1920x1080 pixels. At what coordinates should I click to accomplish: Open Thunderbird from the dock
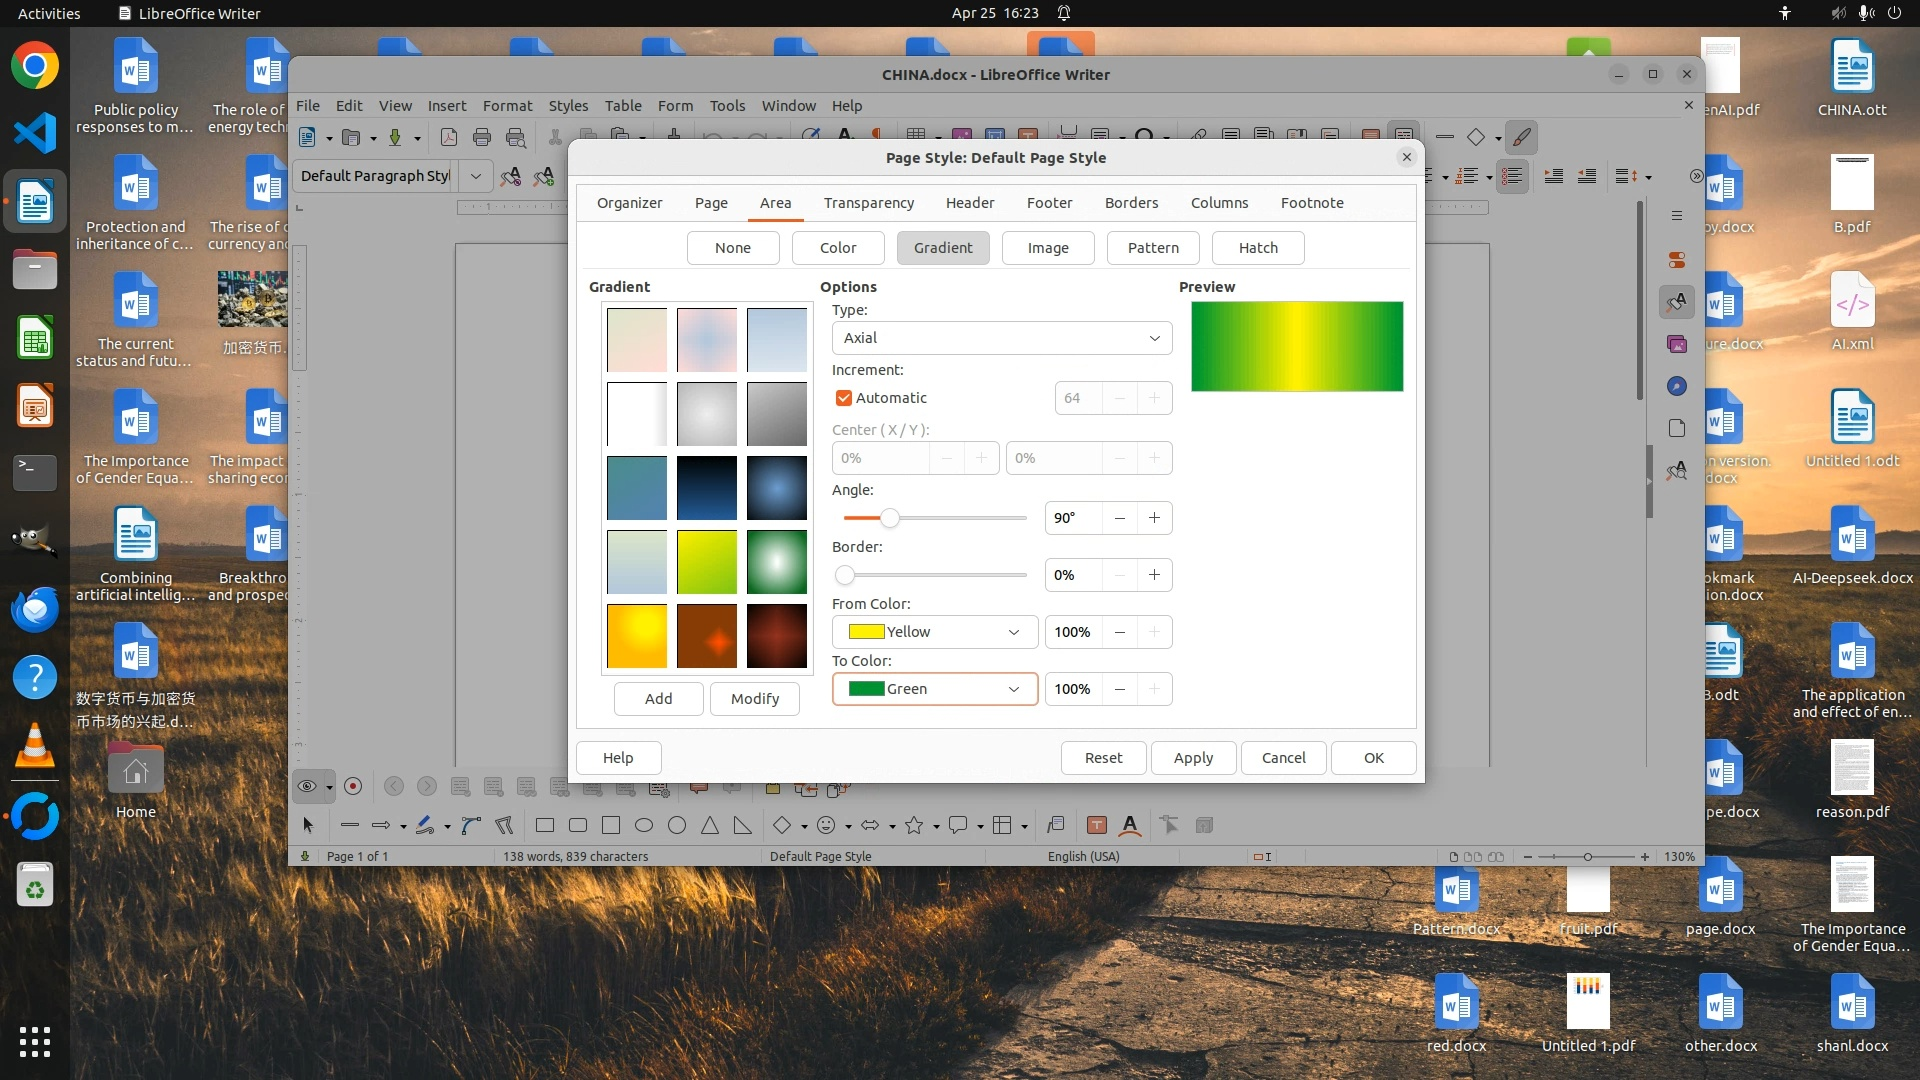point(35,608)
